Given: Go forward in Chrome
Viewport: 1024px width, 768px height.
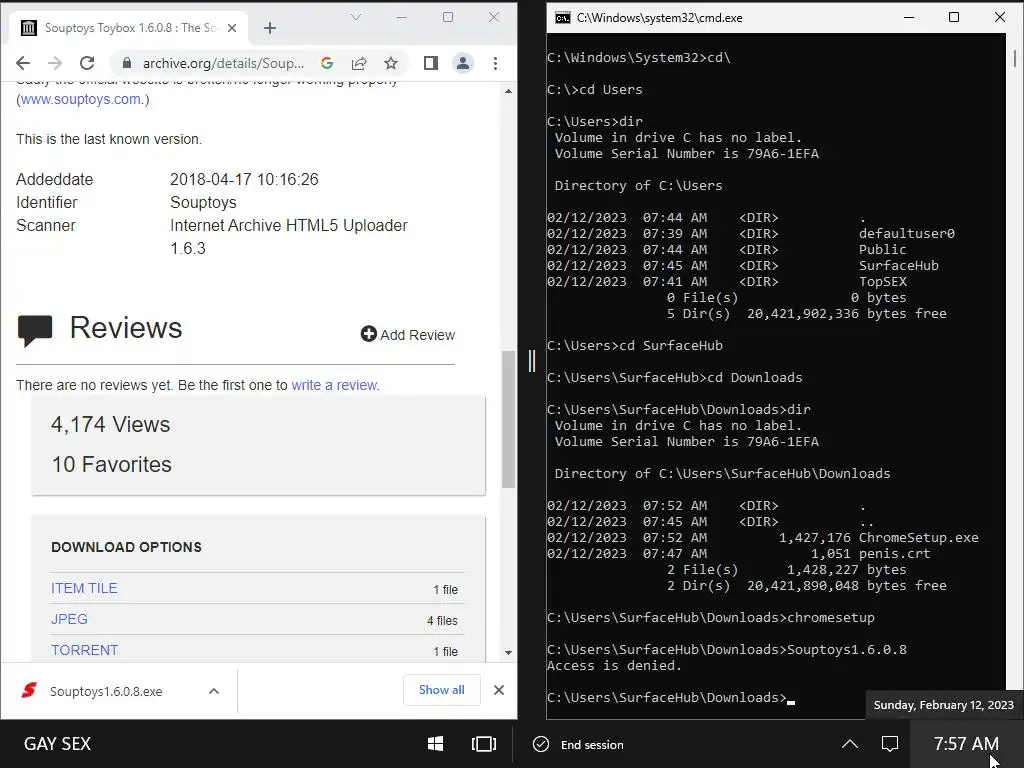Looking at the screenshot, I should (x=55, y=63).
